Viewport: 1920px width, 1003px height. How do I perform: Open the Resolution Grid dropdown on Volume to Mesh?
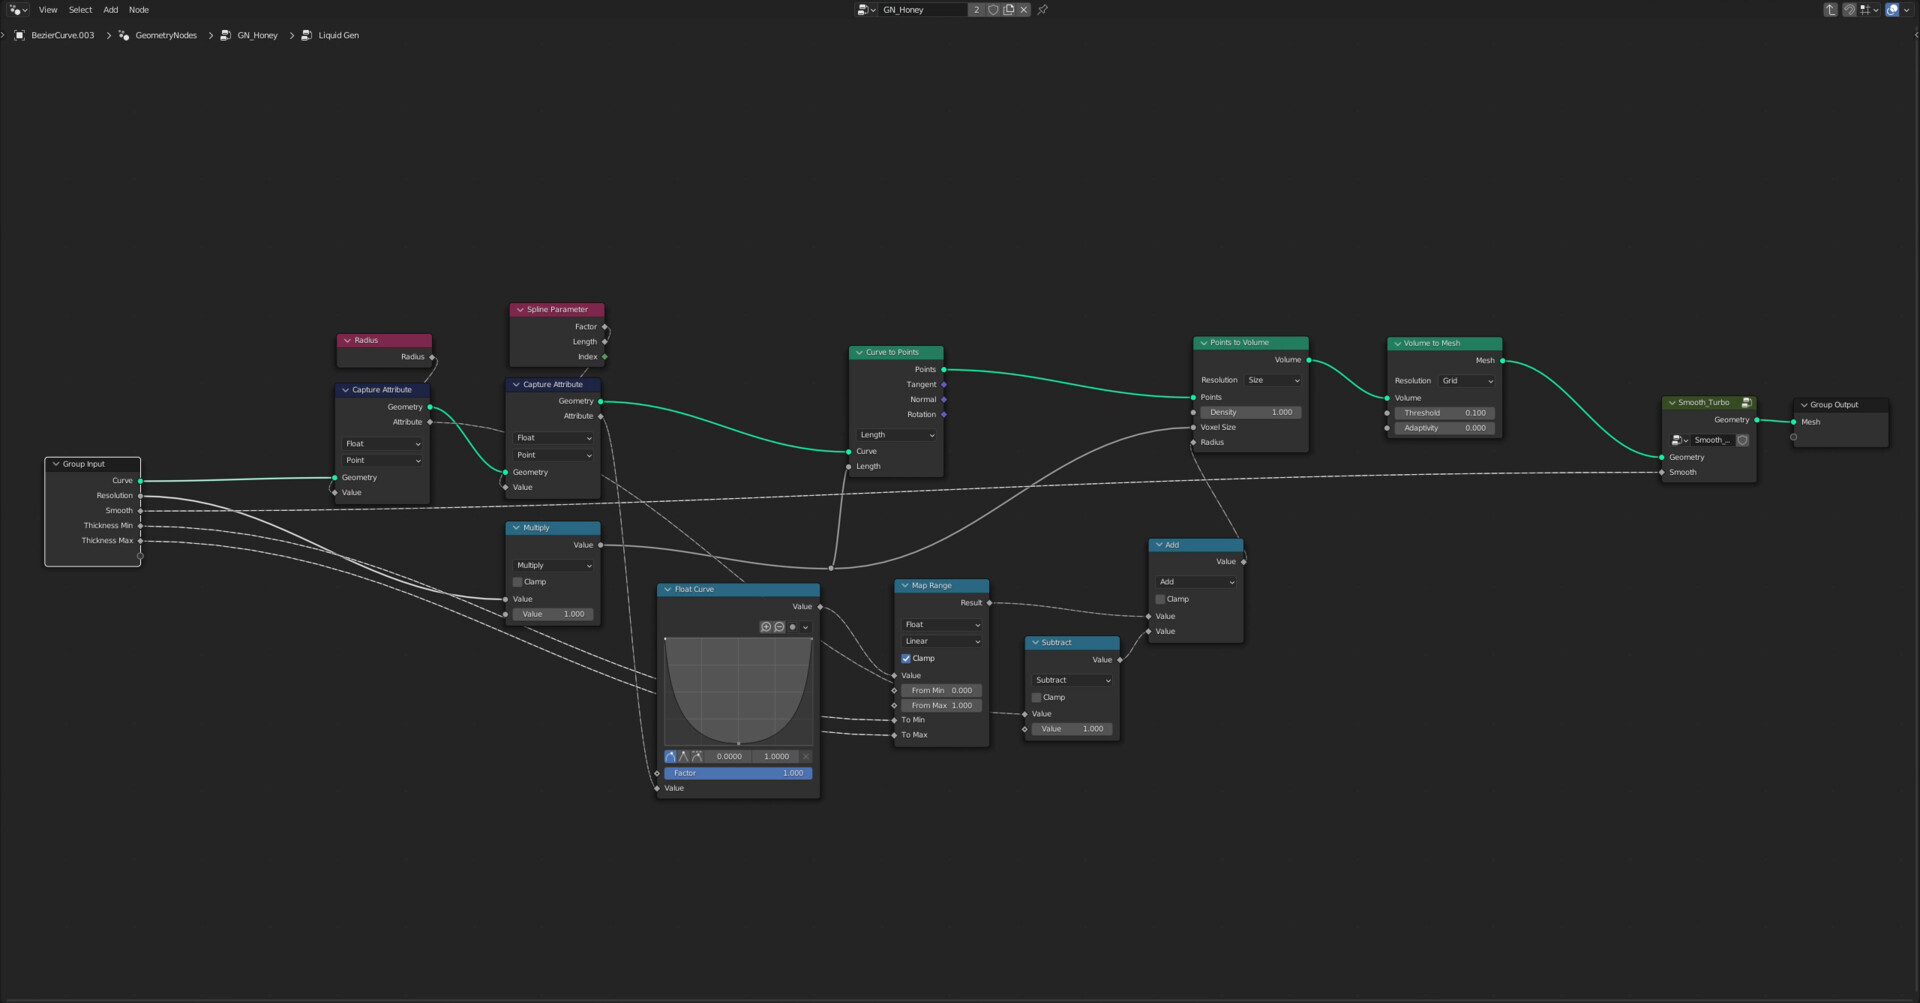pos(1466,380)
